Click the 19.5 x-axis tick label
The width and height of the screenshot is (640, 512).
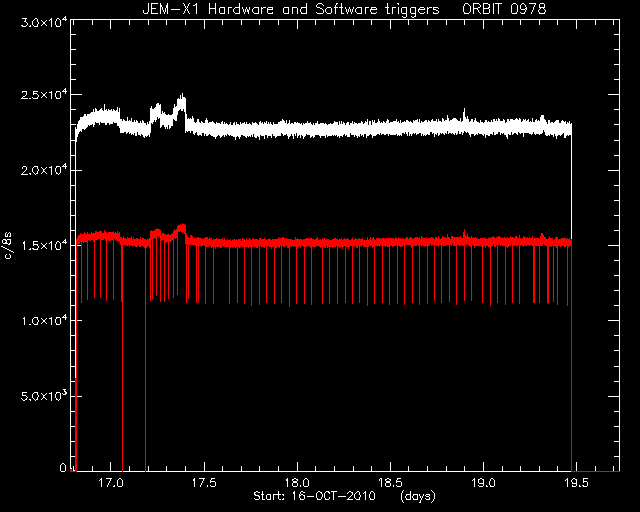click(577, 483)
